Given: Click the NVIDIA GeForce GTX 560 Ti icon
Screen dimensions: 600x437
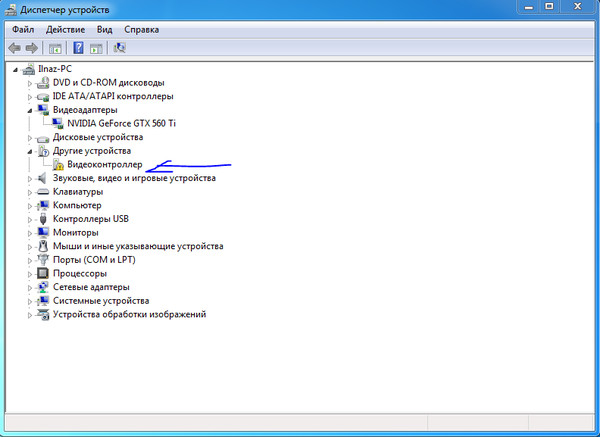Looking at the screenshot, I should pos(57,124).
